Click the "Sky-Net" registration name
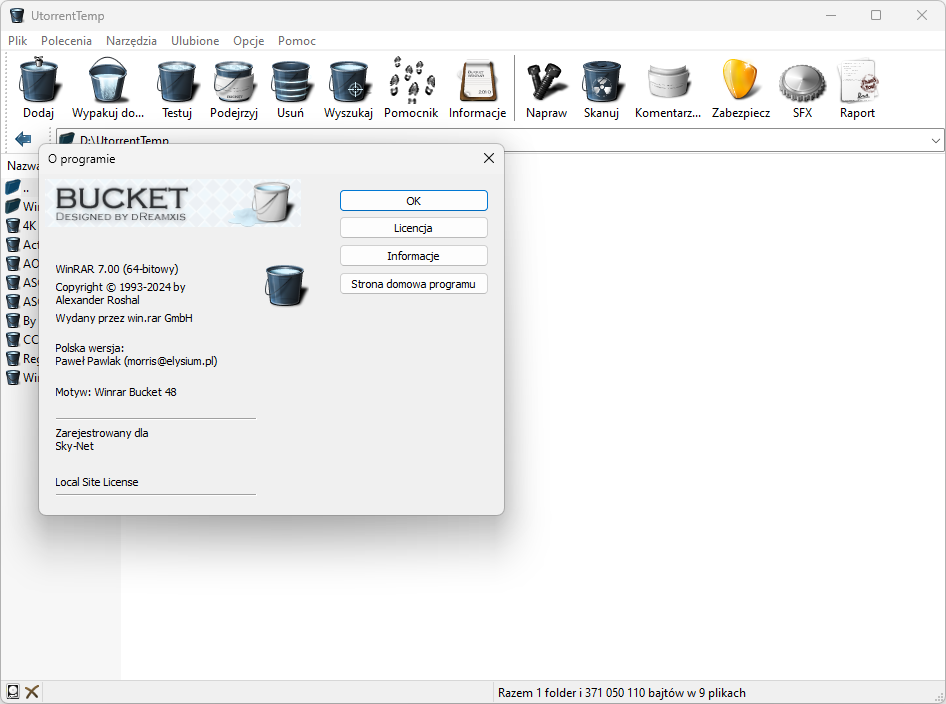The width and height of the screenshot is (946, 704). pos(74,446)
